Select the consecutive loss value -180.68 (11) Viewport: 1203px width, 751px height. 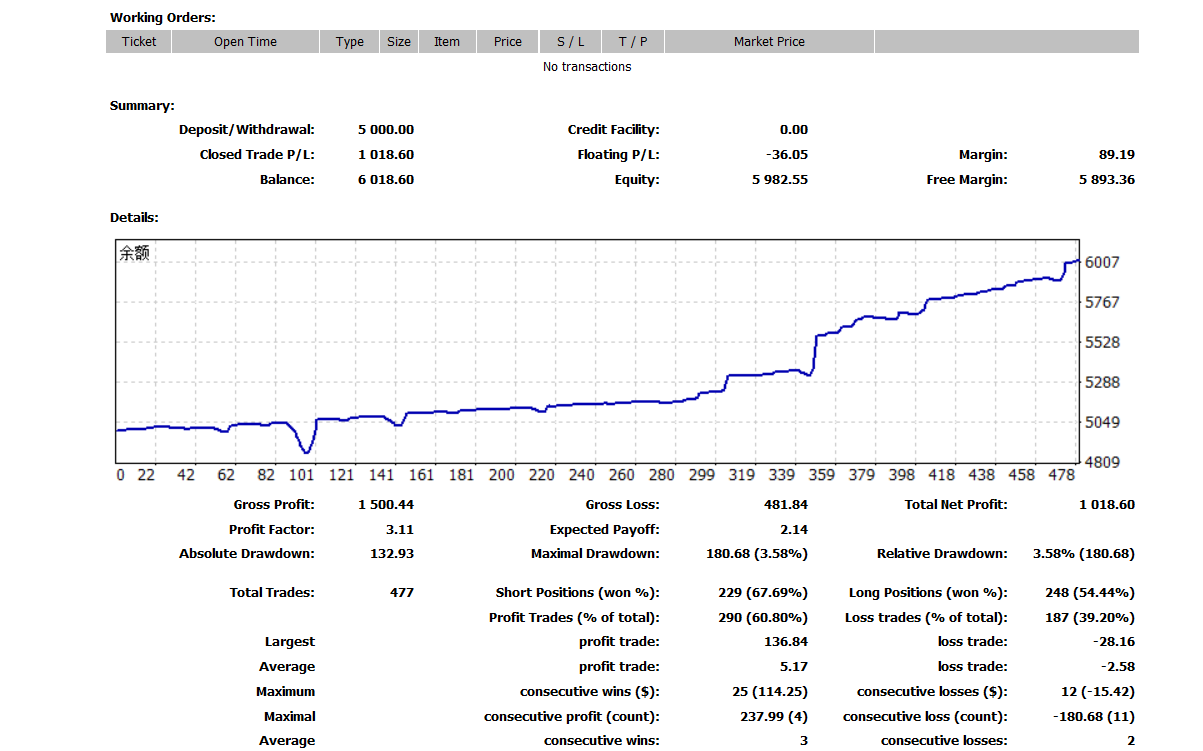[1094, 716]
